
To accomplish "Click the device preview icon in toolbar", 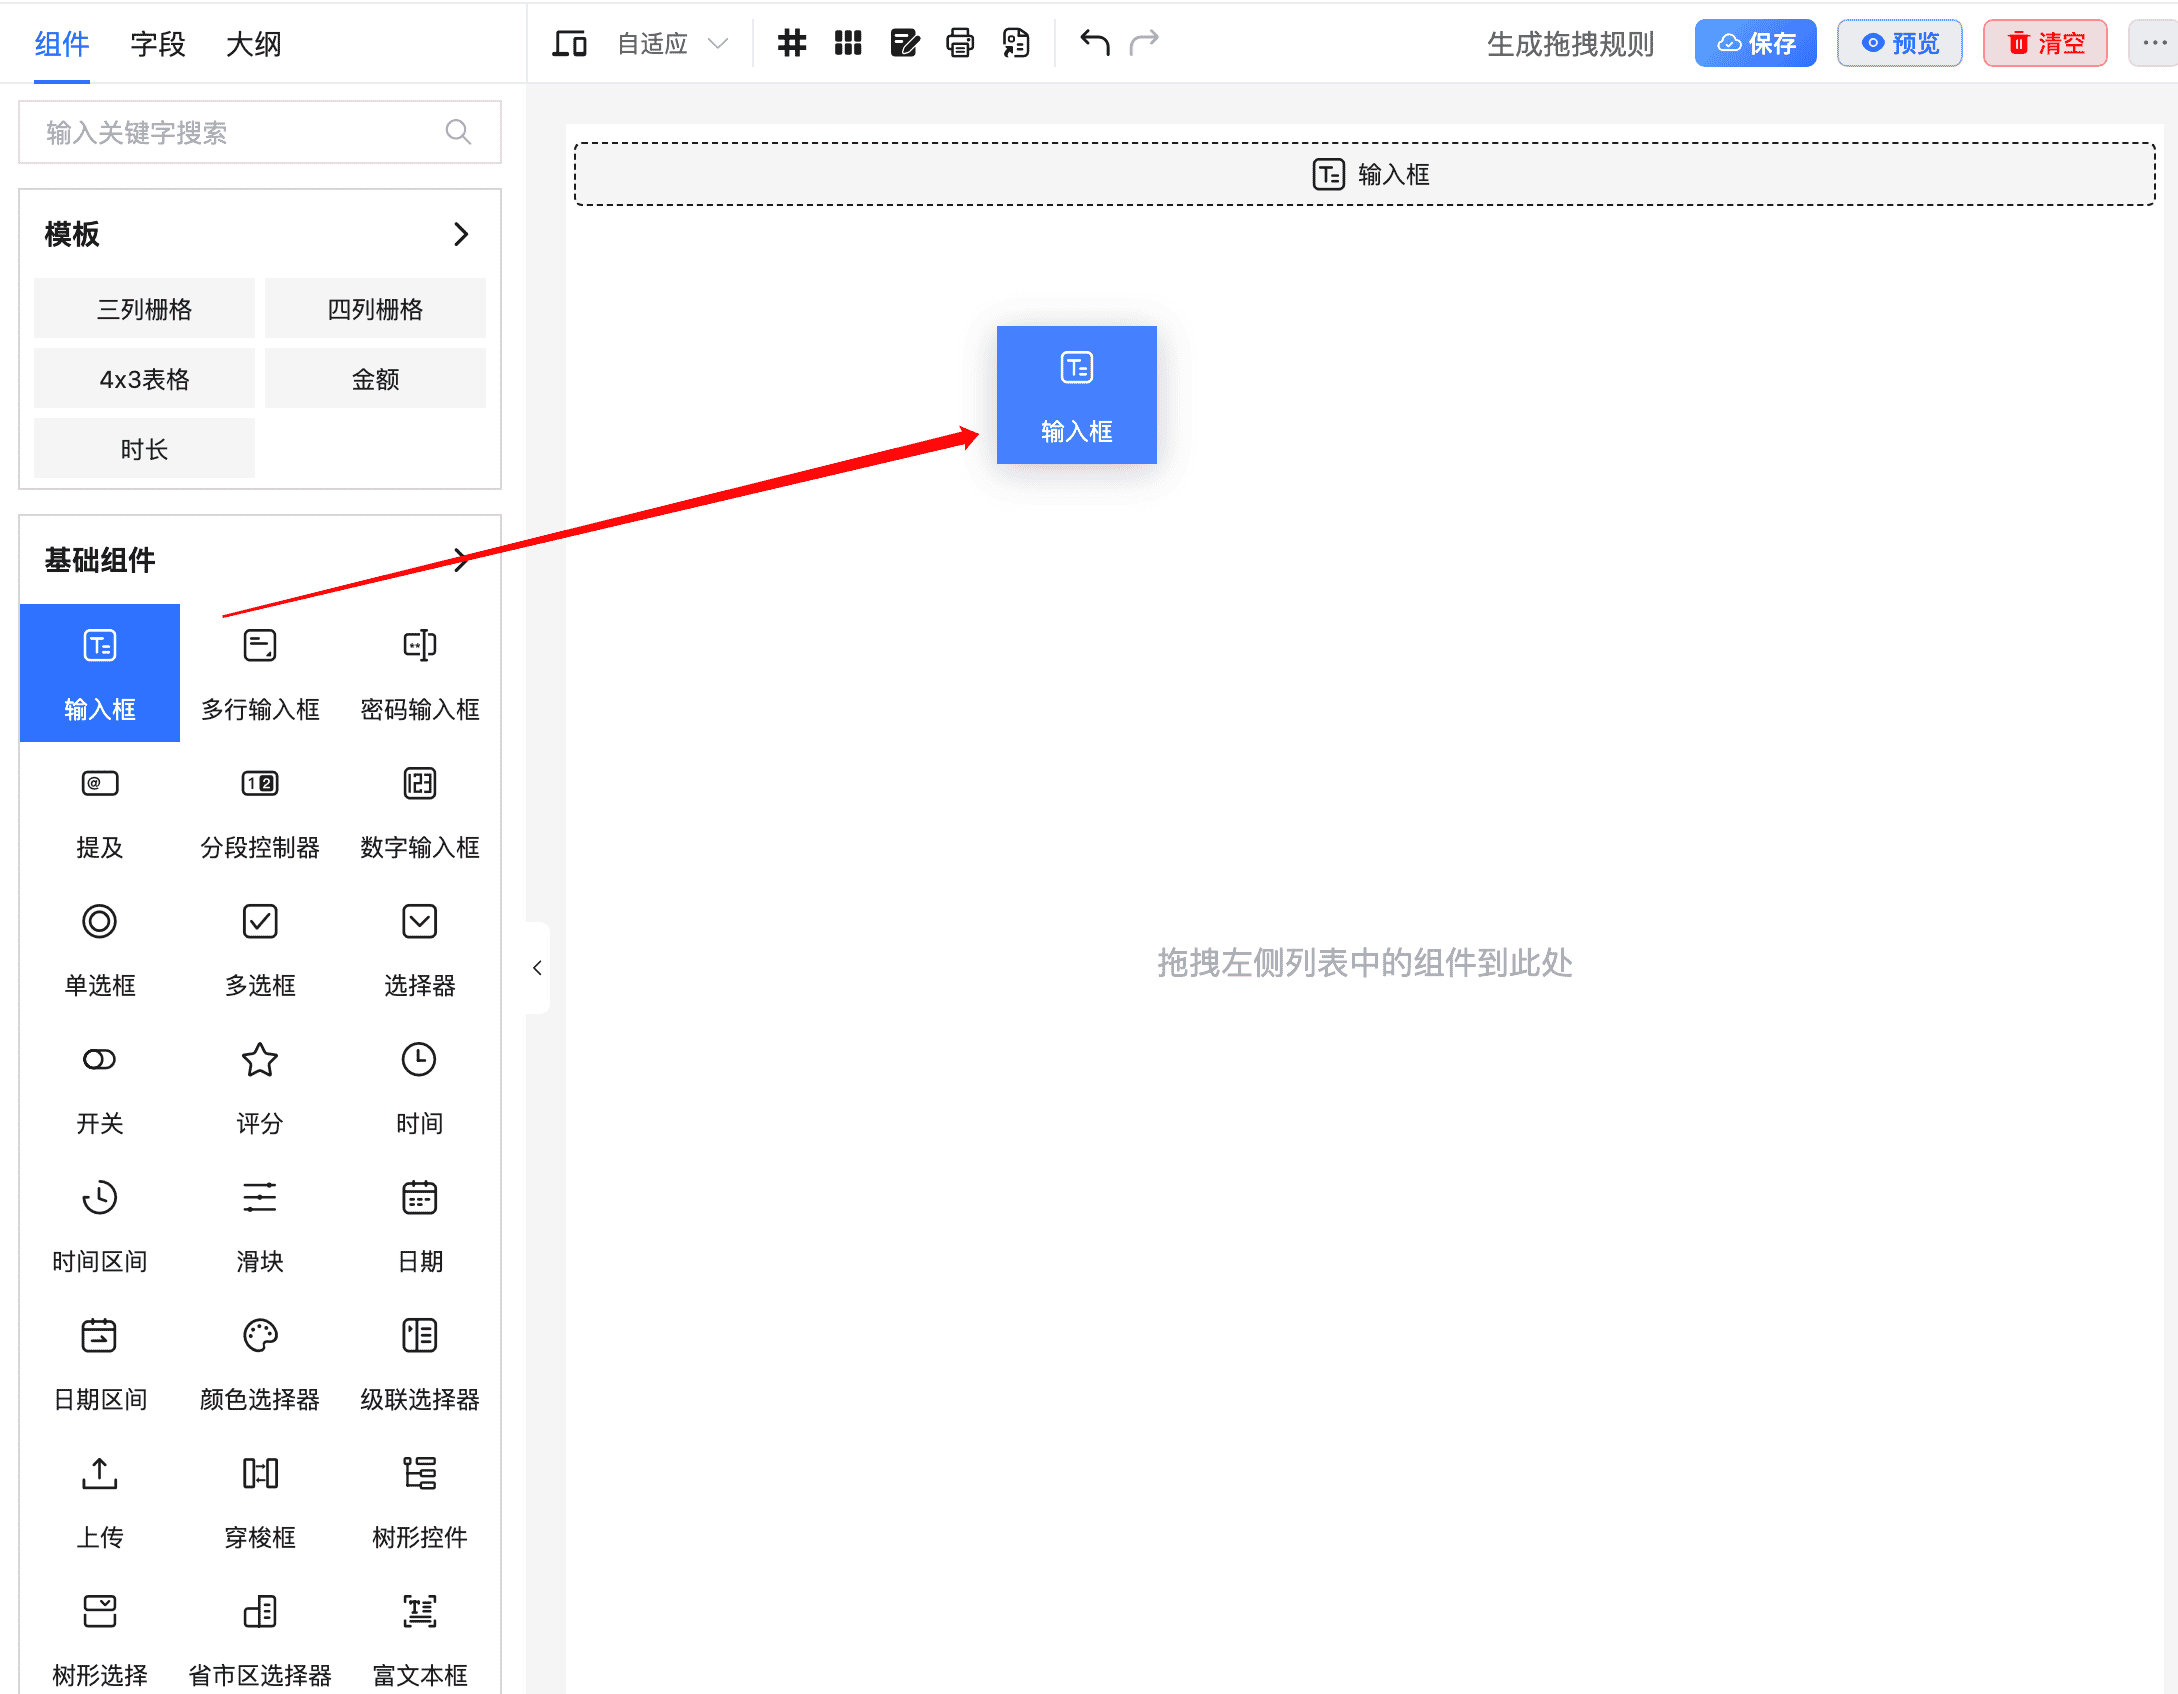I will click(x=570, y=43).
